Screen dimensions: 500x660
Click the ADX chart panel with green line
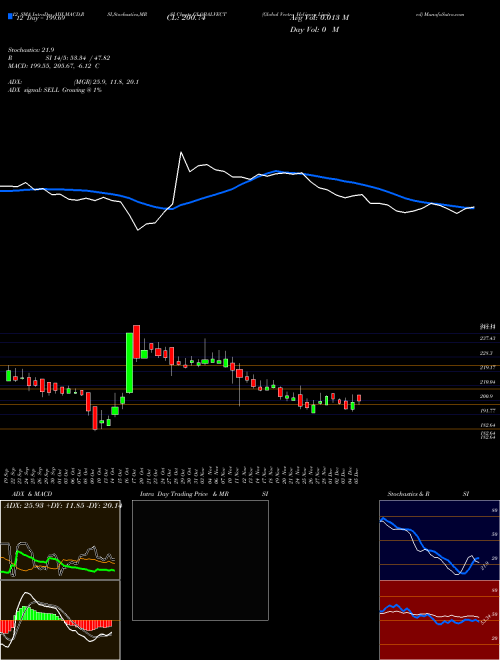point(60,540)
